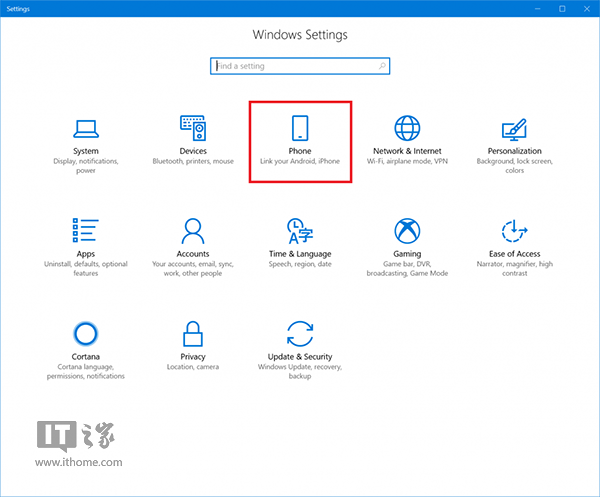Maximize the Settings window

pyautogui.click(x=562, y=8)
